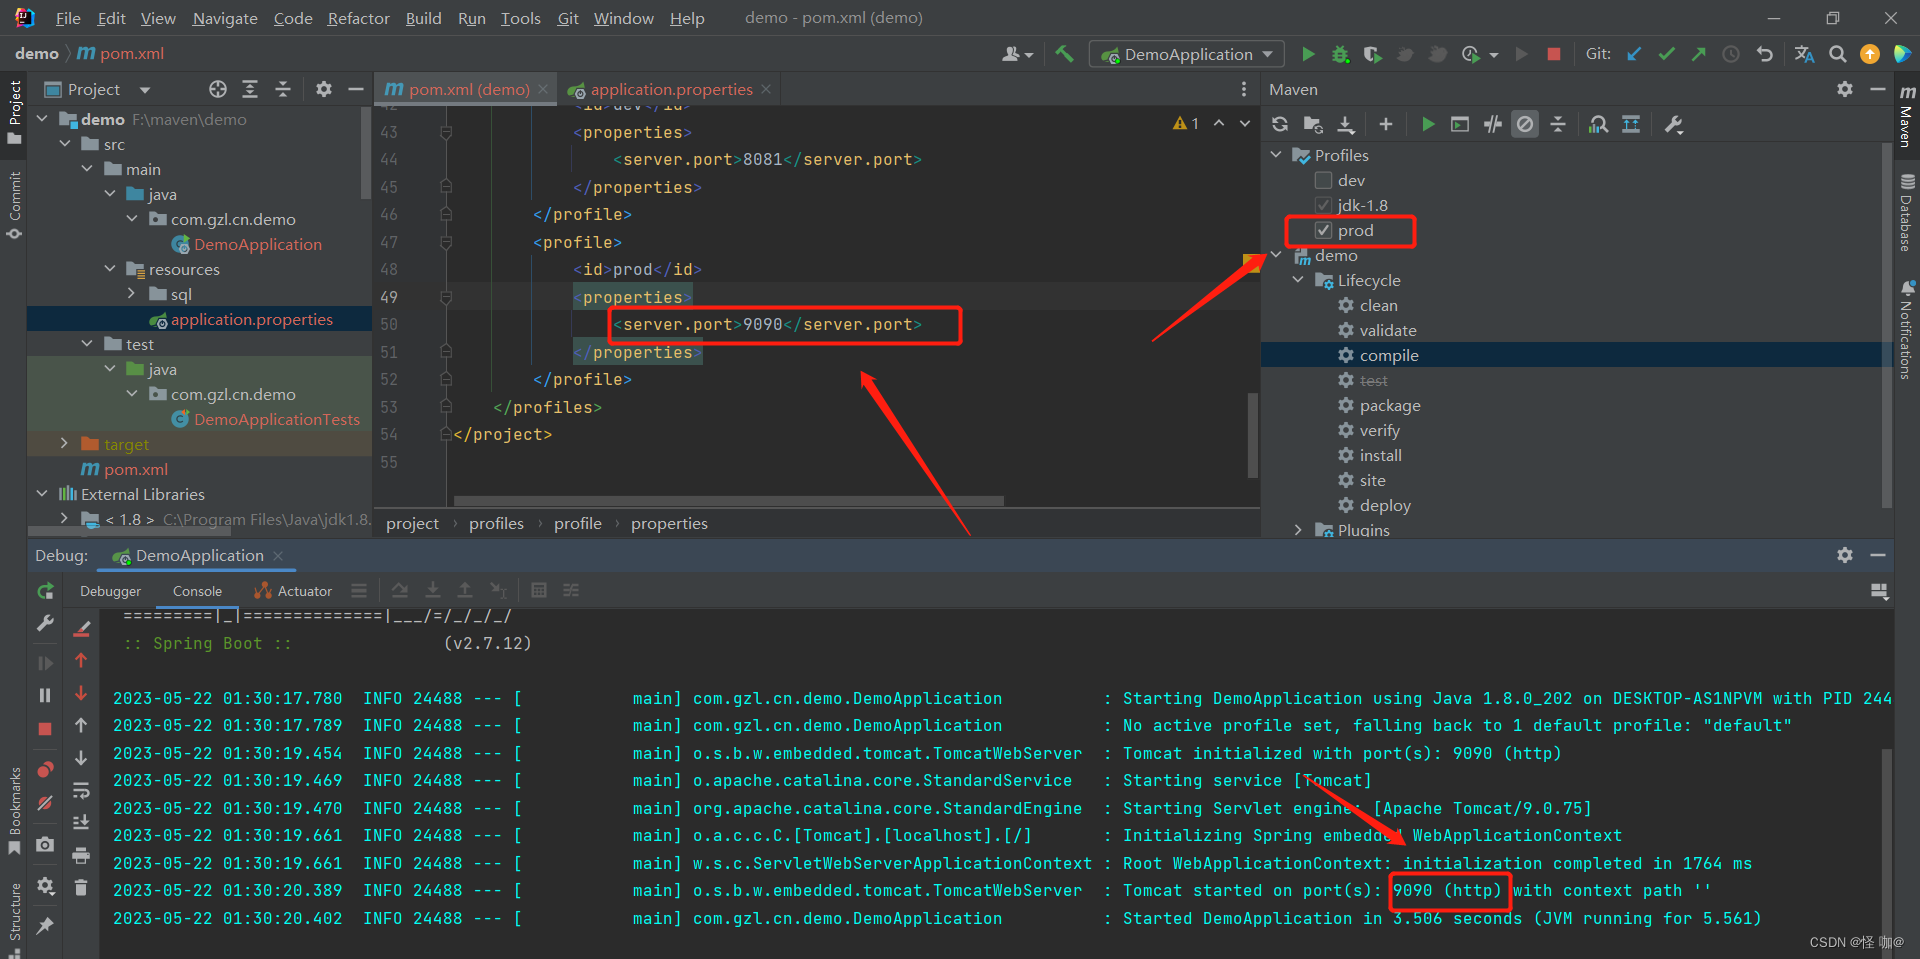1920x959 pixels.
Task: Rerun DemoApplication in Debug panel
Action: click(x=45, y=591)
